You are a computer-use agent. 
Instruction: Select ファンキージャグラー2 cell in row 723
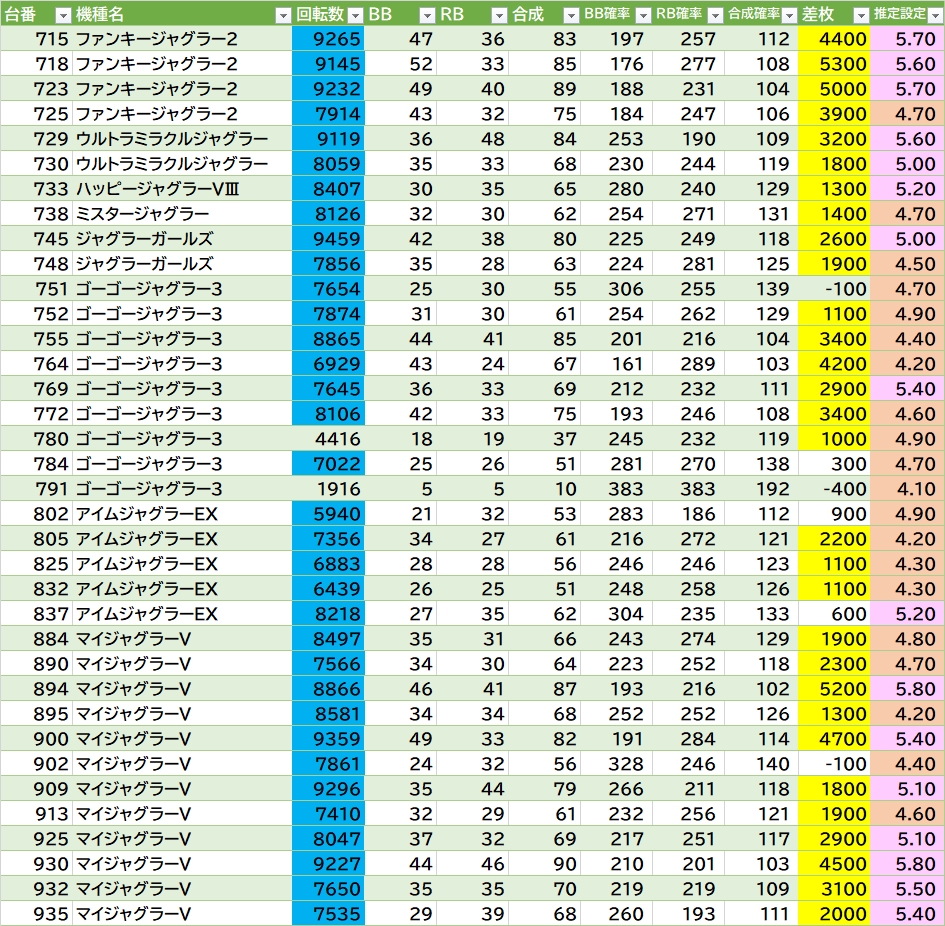pyautogui.click(x=182, y=89)
